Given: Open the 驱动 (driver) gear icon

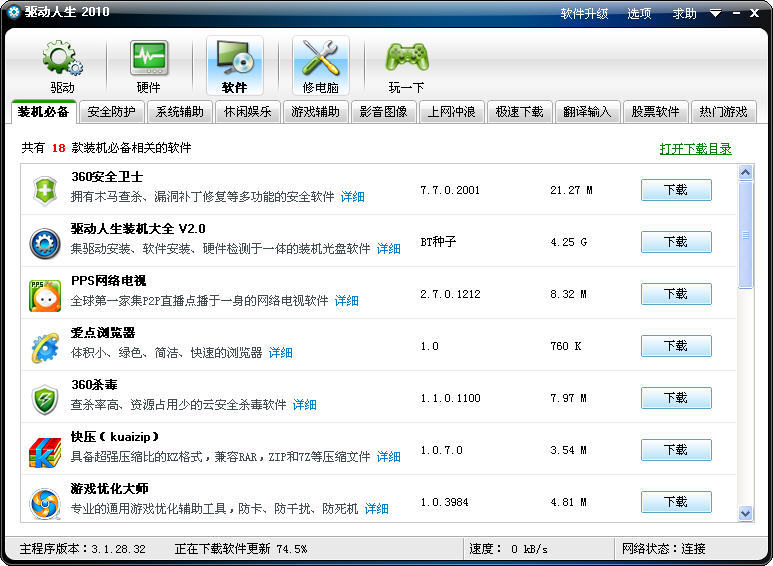Looking at the screenshot, I should (62, 60).
